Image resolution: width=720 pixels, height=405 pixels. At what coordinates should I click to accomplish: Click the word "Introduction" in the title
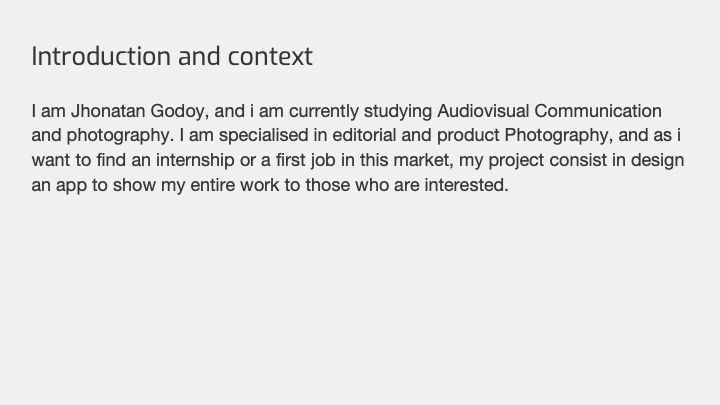(101, 56)
